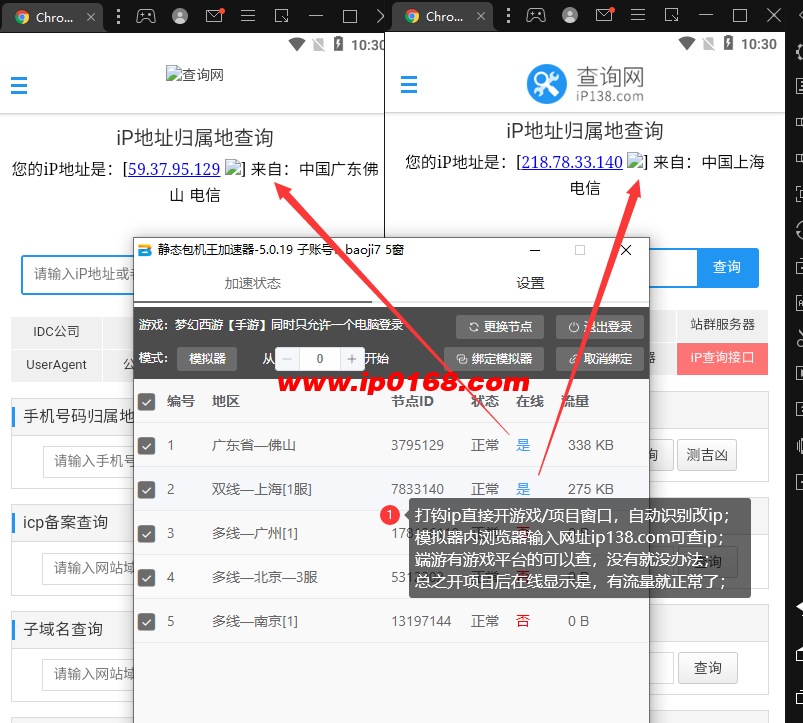Screen dimensions: 803x723
Task: Click the 退出登录 button
Action: [600, 327]
